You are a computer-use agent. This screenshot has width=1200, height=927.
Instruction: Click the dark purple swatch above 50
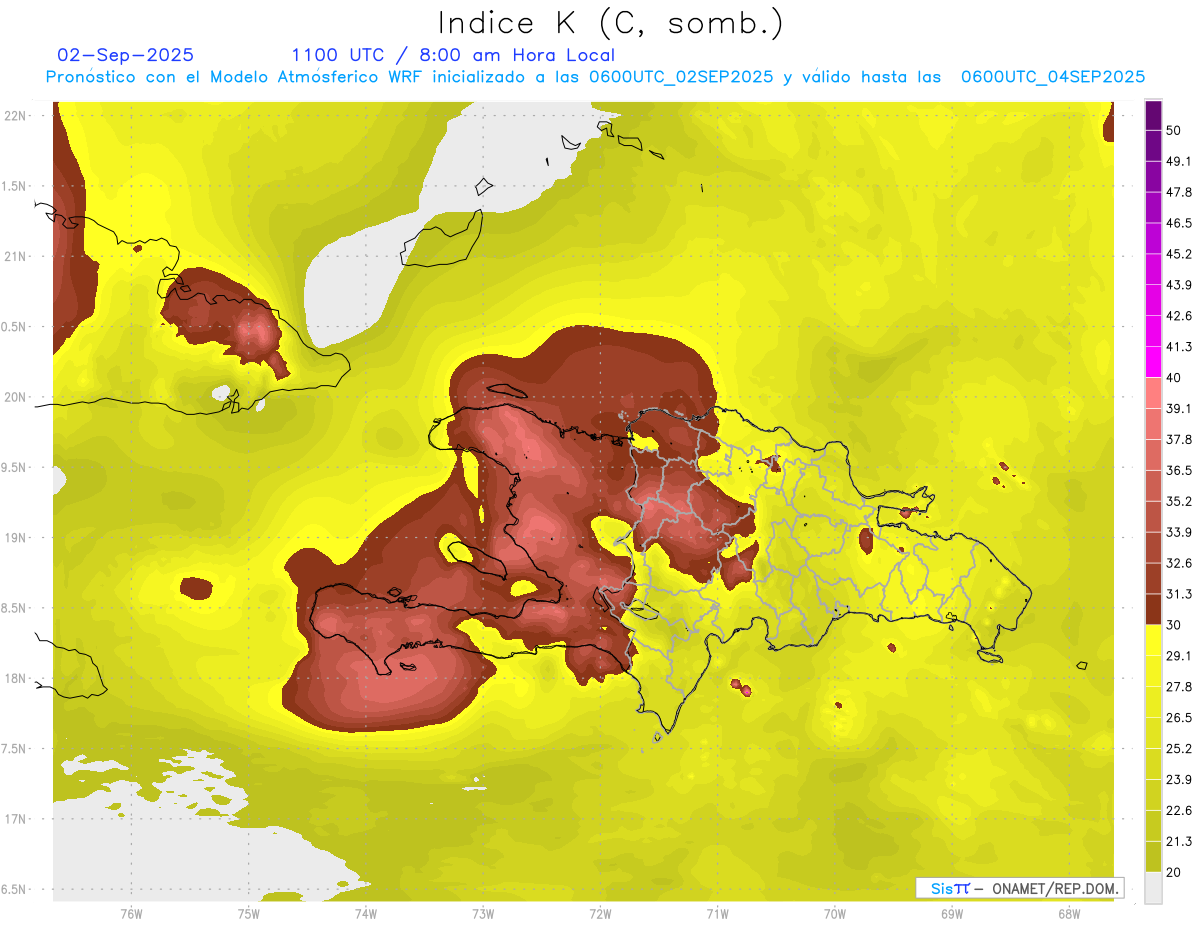click(x=1153, y=116)
